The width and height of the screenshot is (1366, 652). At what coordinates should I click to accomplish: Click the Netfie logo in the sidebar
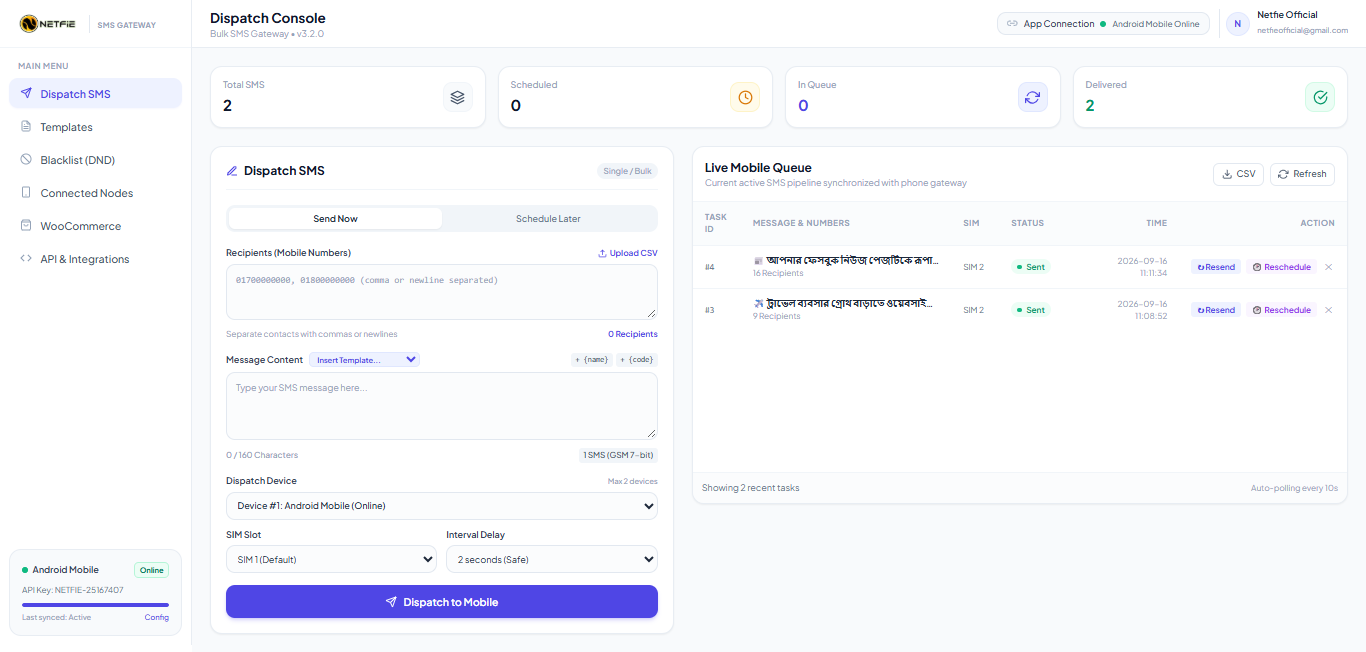click(x=48, y=24)
